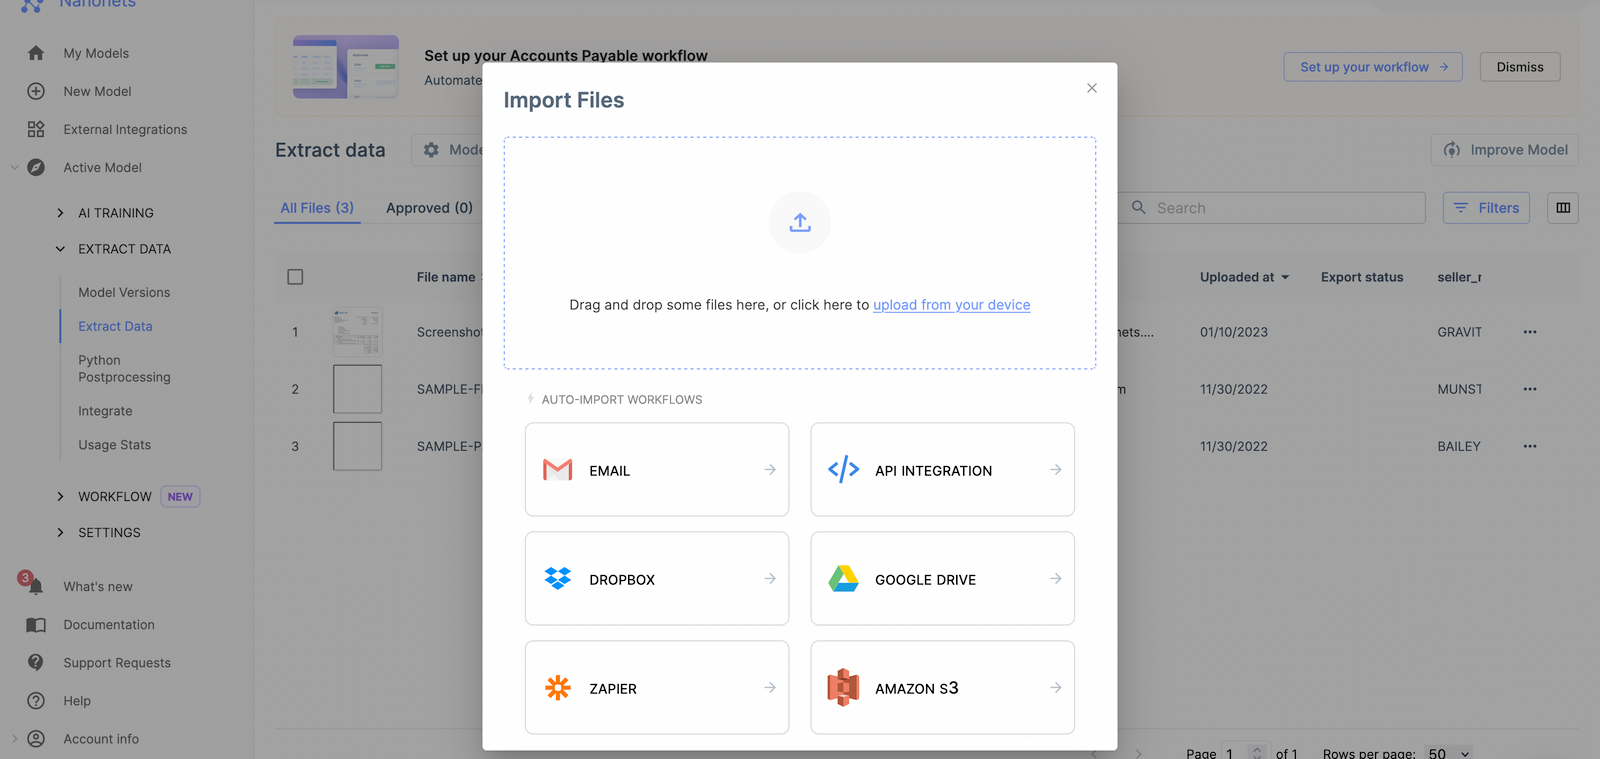The width and height of the screenshot is (1600, 759).
Task: Click the arrow on the Google Drive card
Action: (x=1056, y=579)
